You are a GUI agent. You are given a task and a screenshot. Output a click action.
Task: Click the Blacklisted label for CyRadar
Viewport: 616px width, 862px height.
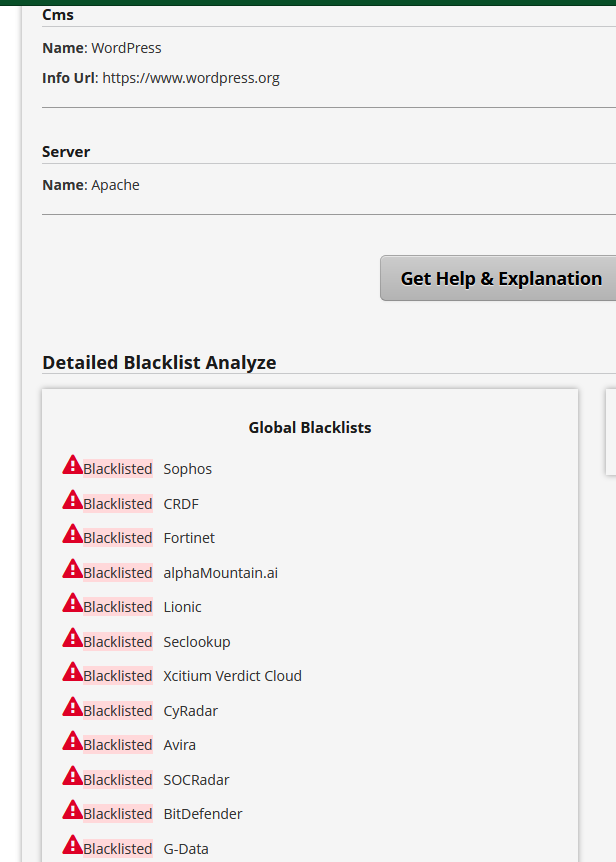point(118,711)
